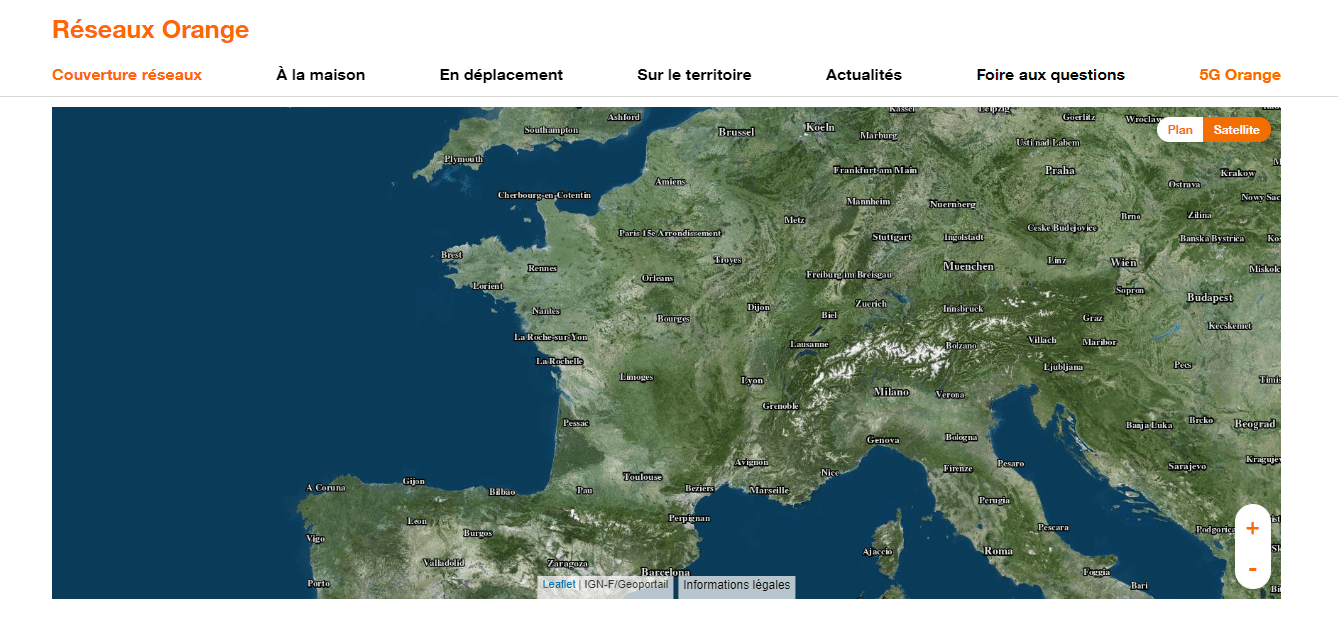1338x628 pixels.
Task: Click the Paris 15e Arrondissement map label
Action: [x=670, y=233]
